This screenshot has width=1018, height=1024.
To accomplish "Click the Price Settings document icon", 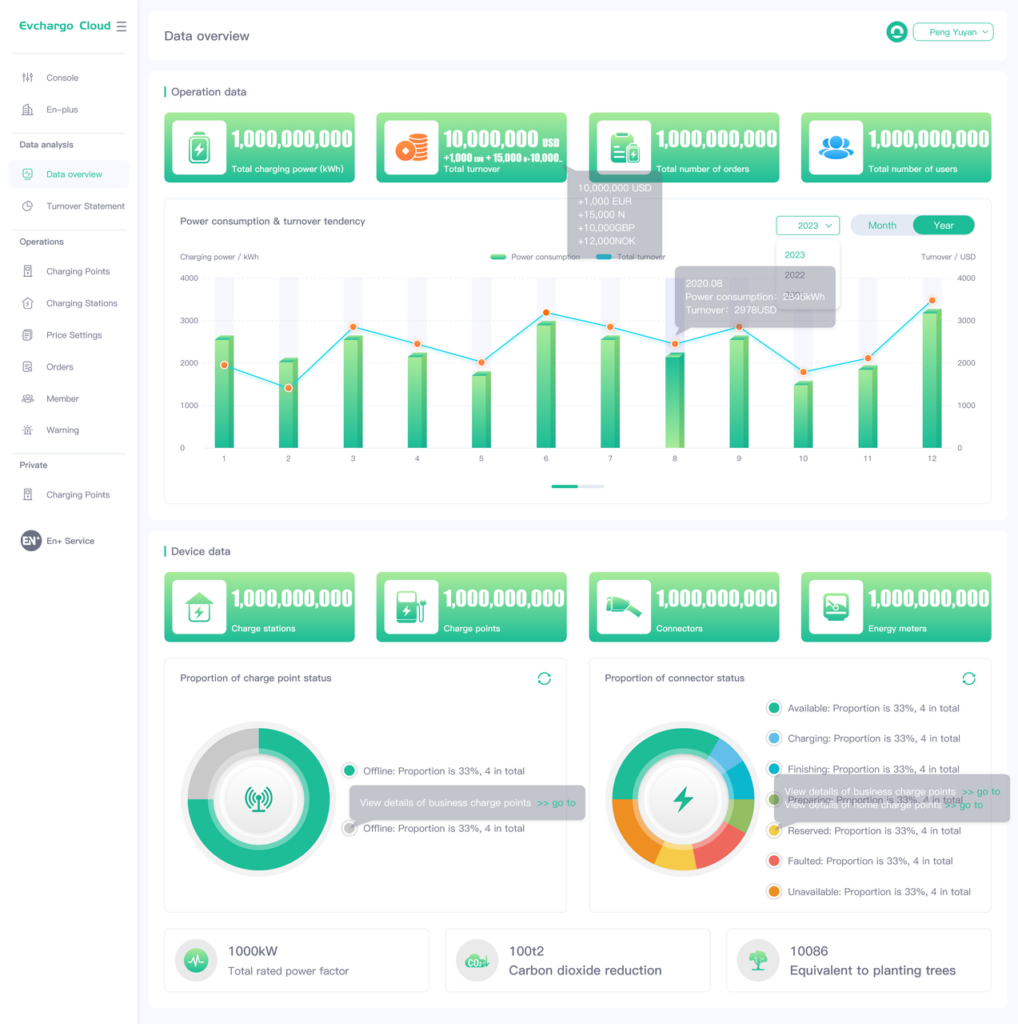I will click(x=27, y=335).
